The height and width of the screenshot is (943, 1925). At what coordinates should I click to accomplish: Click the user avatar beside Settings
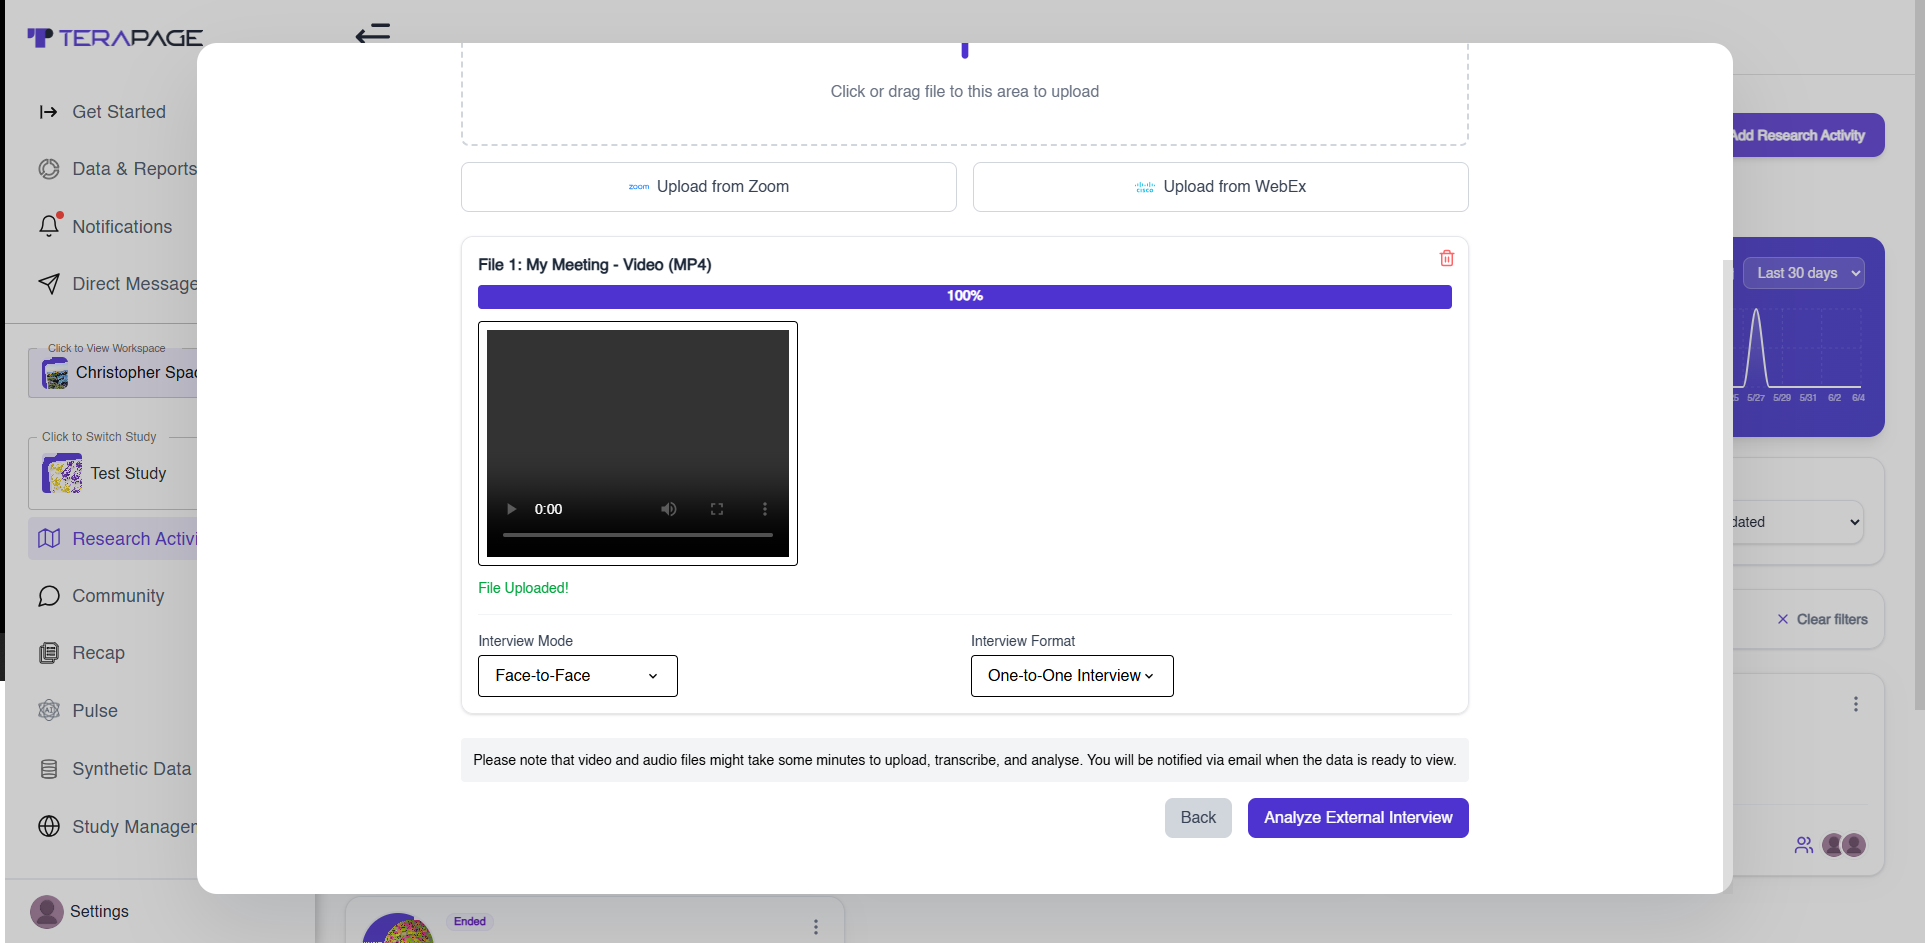pos(47,911)
